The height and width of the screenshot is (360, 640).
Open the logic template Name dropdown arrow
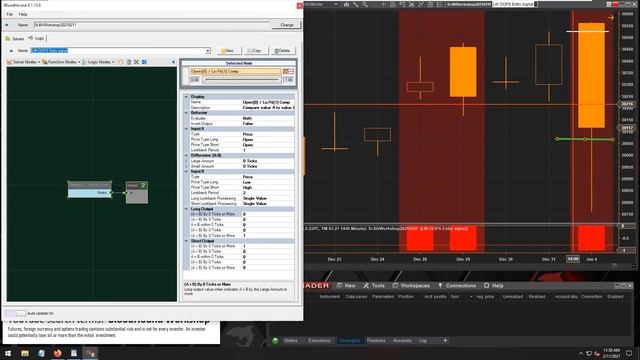click(208, 51)
